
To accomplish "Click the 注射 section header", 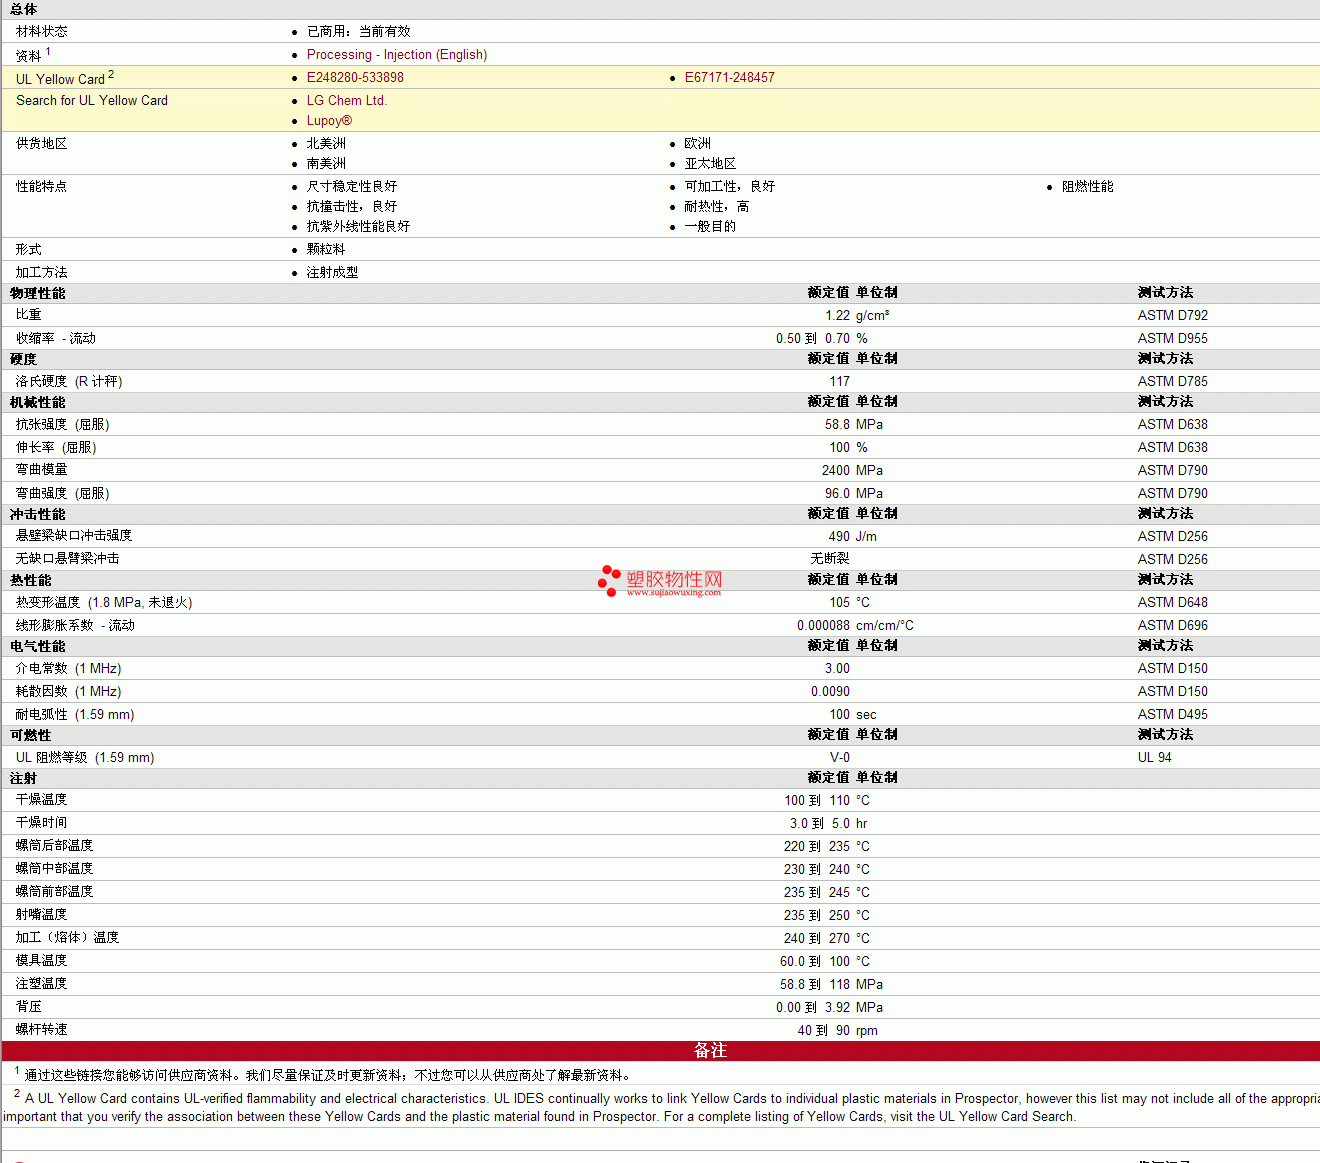I will tap(24, 779).
